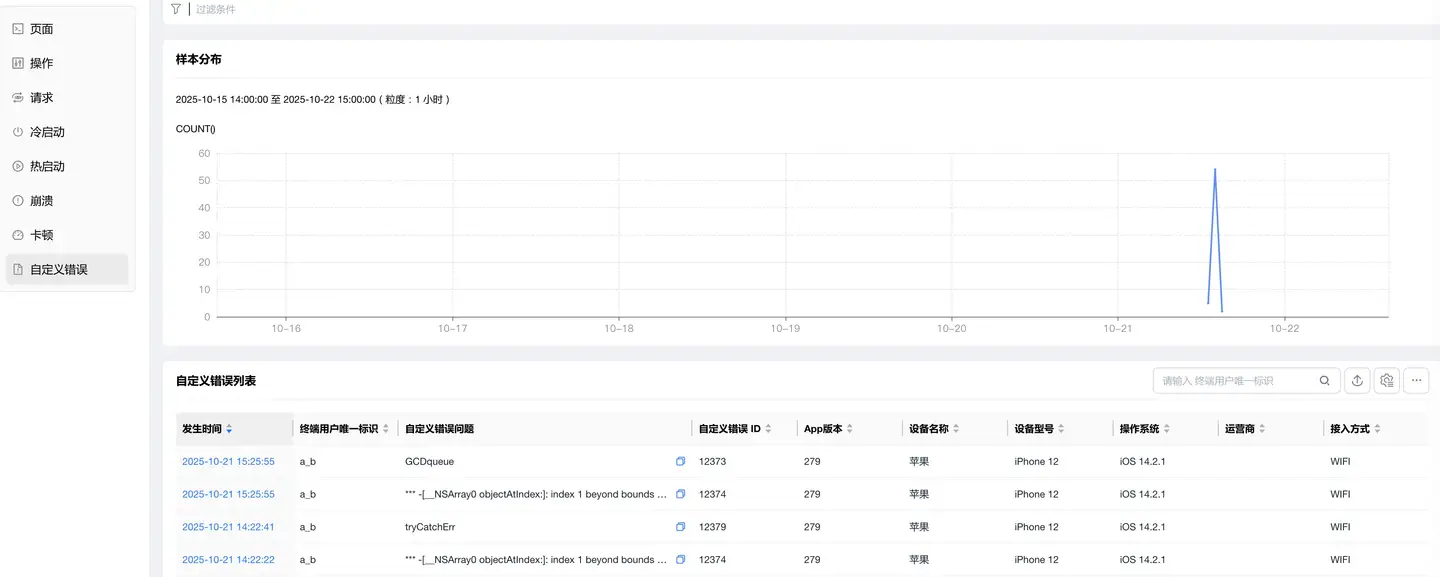1440x577 pixels.
Task: Open the 2025-10-21 14:22:41 error record
Action: [228, 527]
